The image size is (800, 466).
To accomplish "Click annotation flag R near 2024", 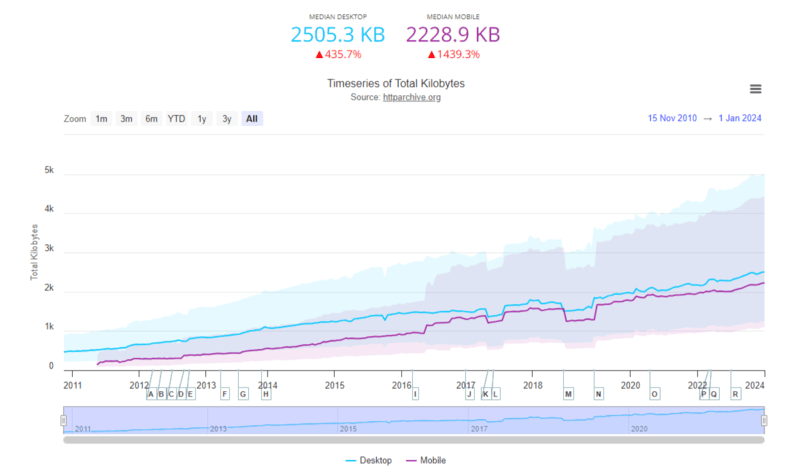I will point(736,394).
